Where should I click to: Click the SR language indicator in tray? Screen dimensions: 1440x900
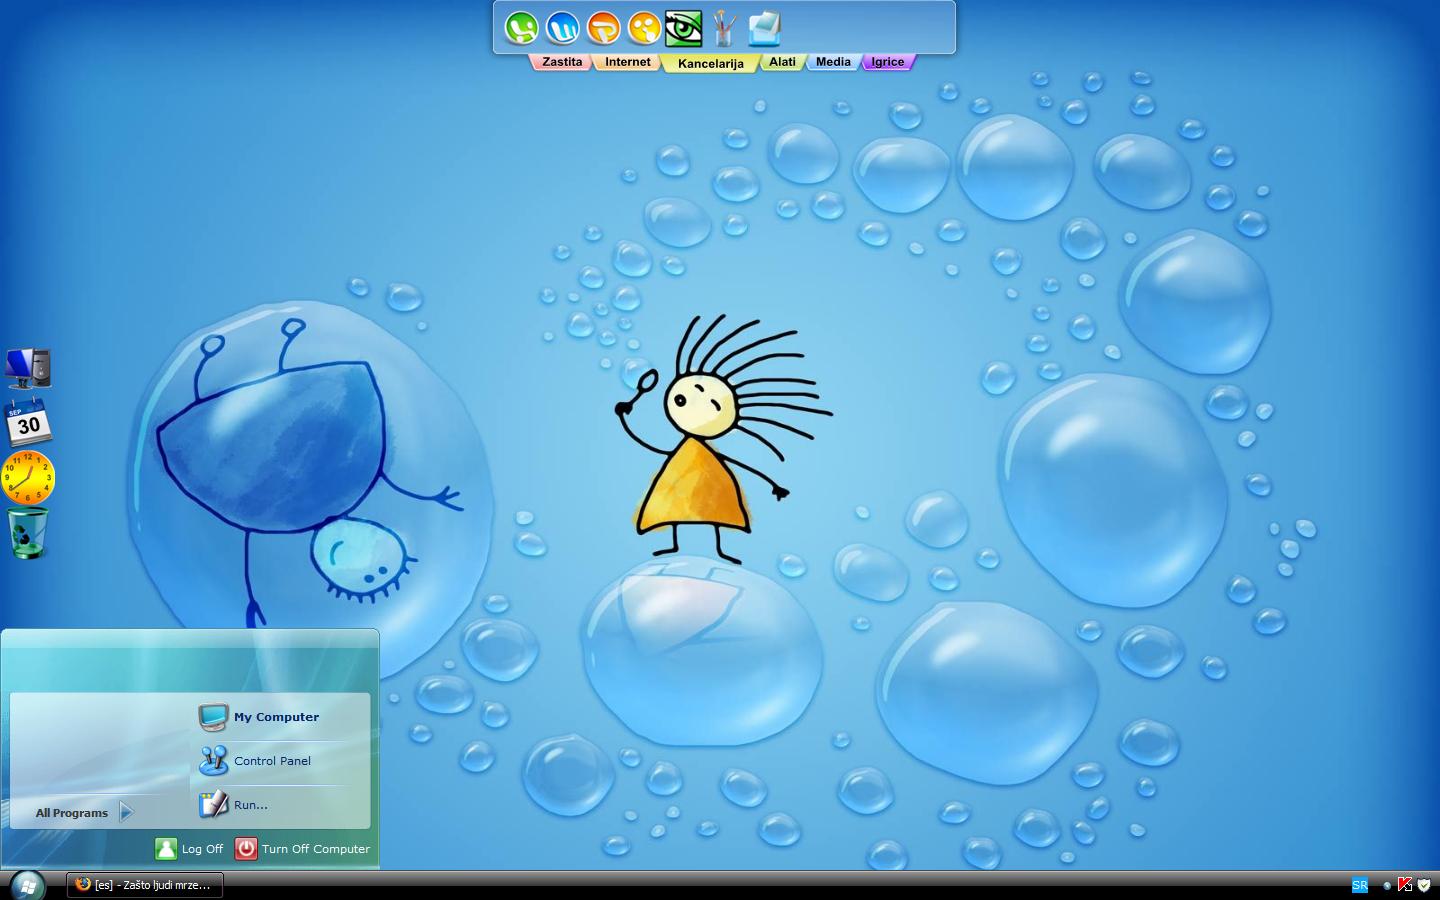(1360, 885)
